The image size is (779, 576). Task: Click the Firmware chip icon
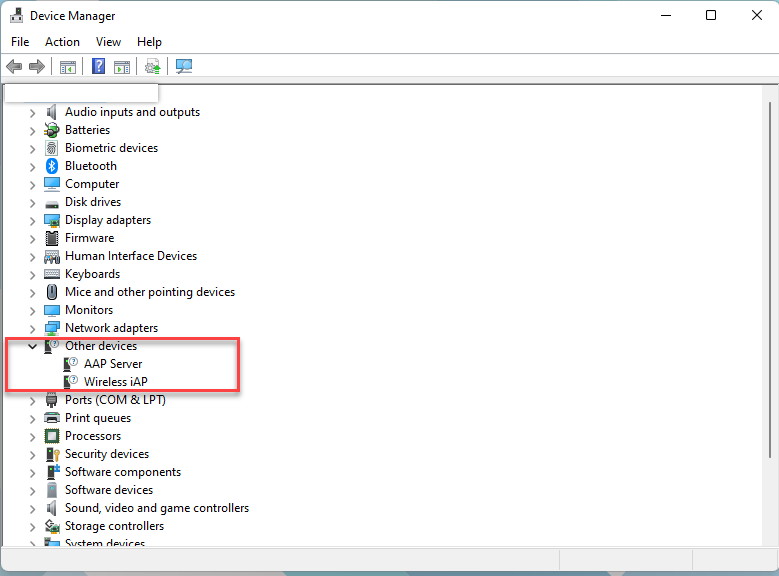52,238
